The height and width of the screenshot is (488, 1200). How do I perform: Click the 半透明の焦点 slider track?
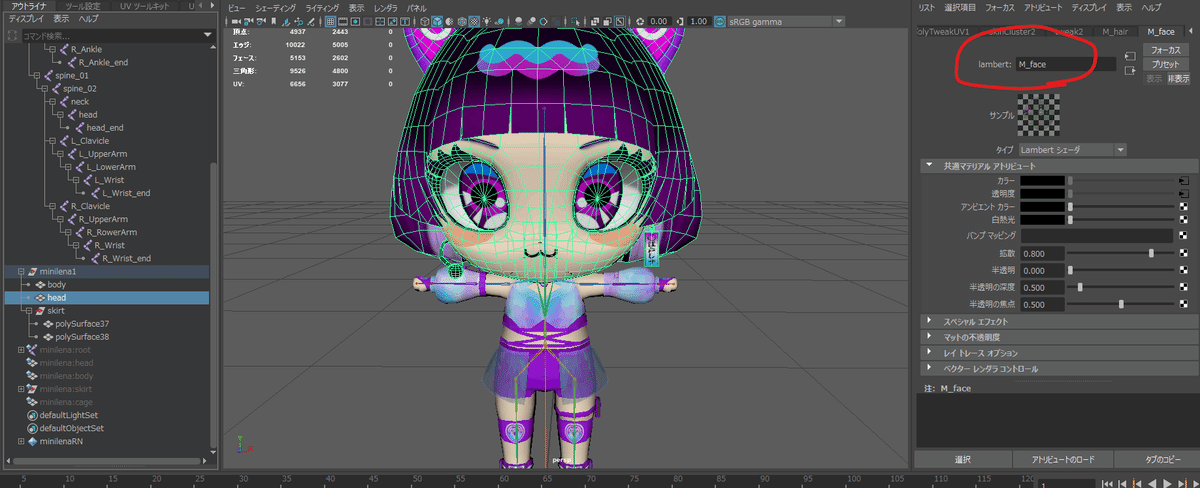[1122, 304]
